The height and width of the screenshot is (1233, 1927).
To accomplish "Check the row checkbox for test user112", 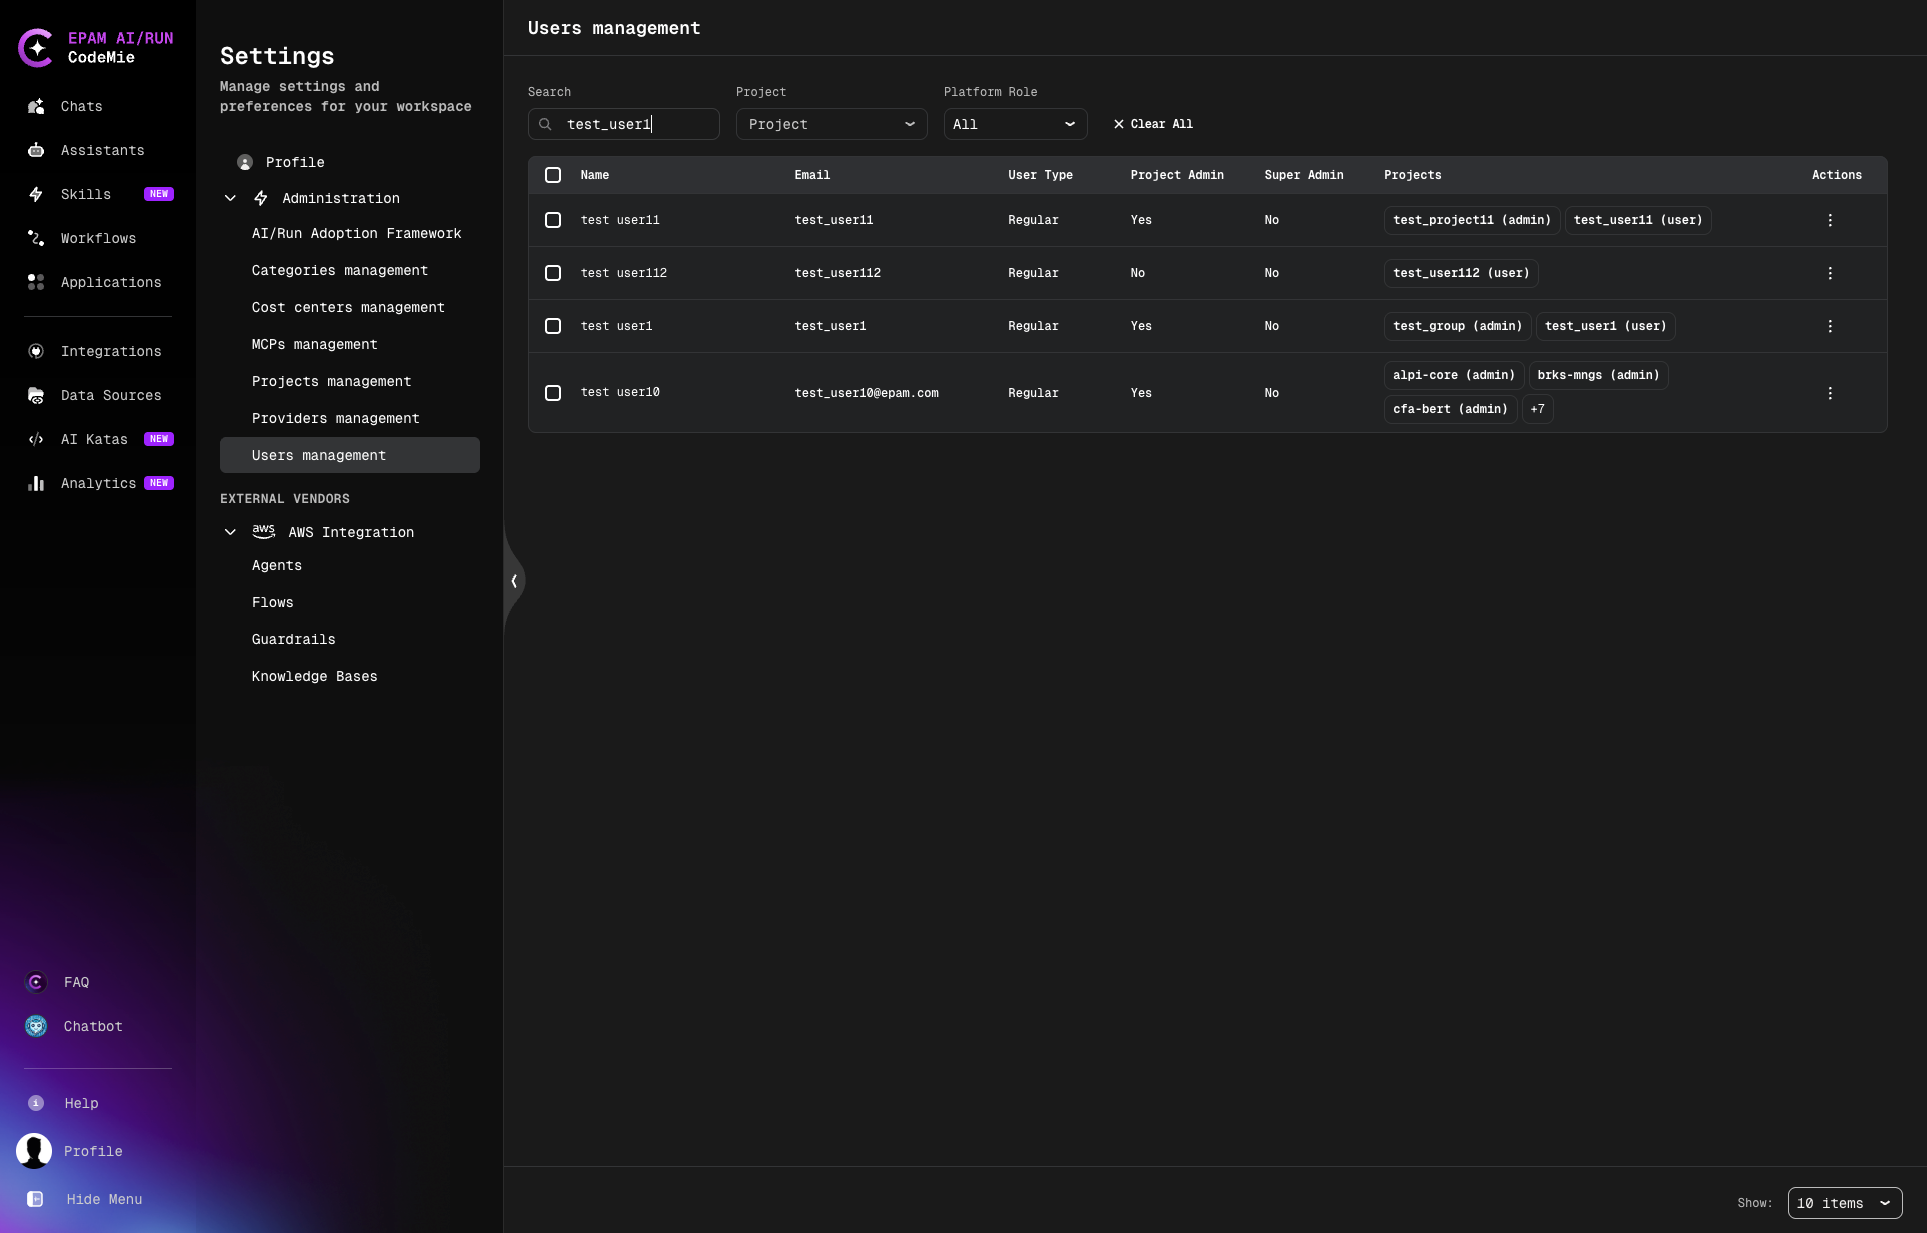I will [553, 272].
